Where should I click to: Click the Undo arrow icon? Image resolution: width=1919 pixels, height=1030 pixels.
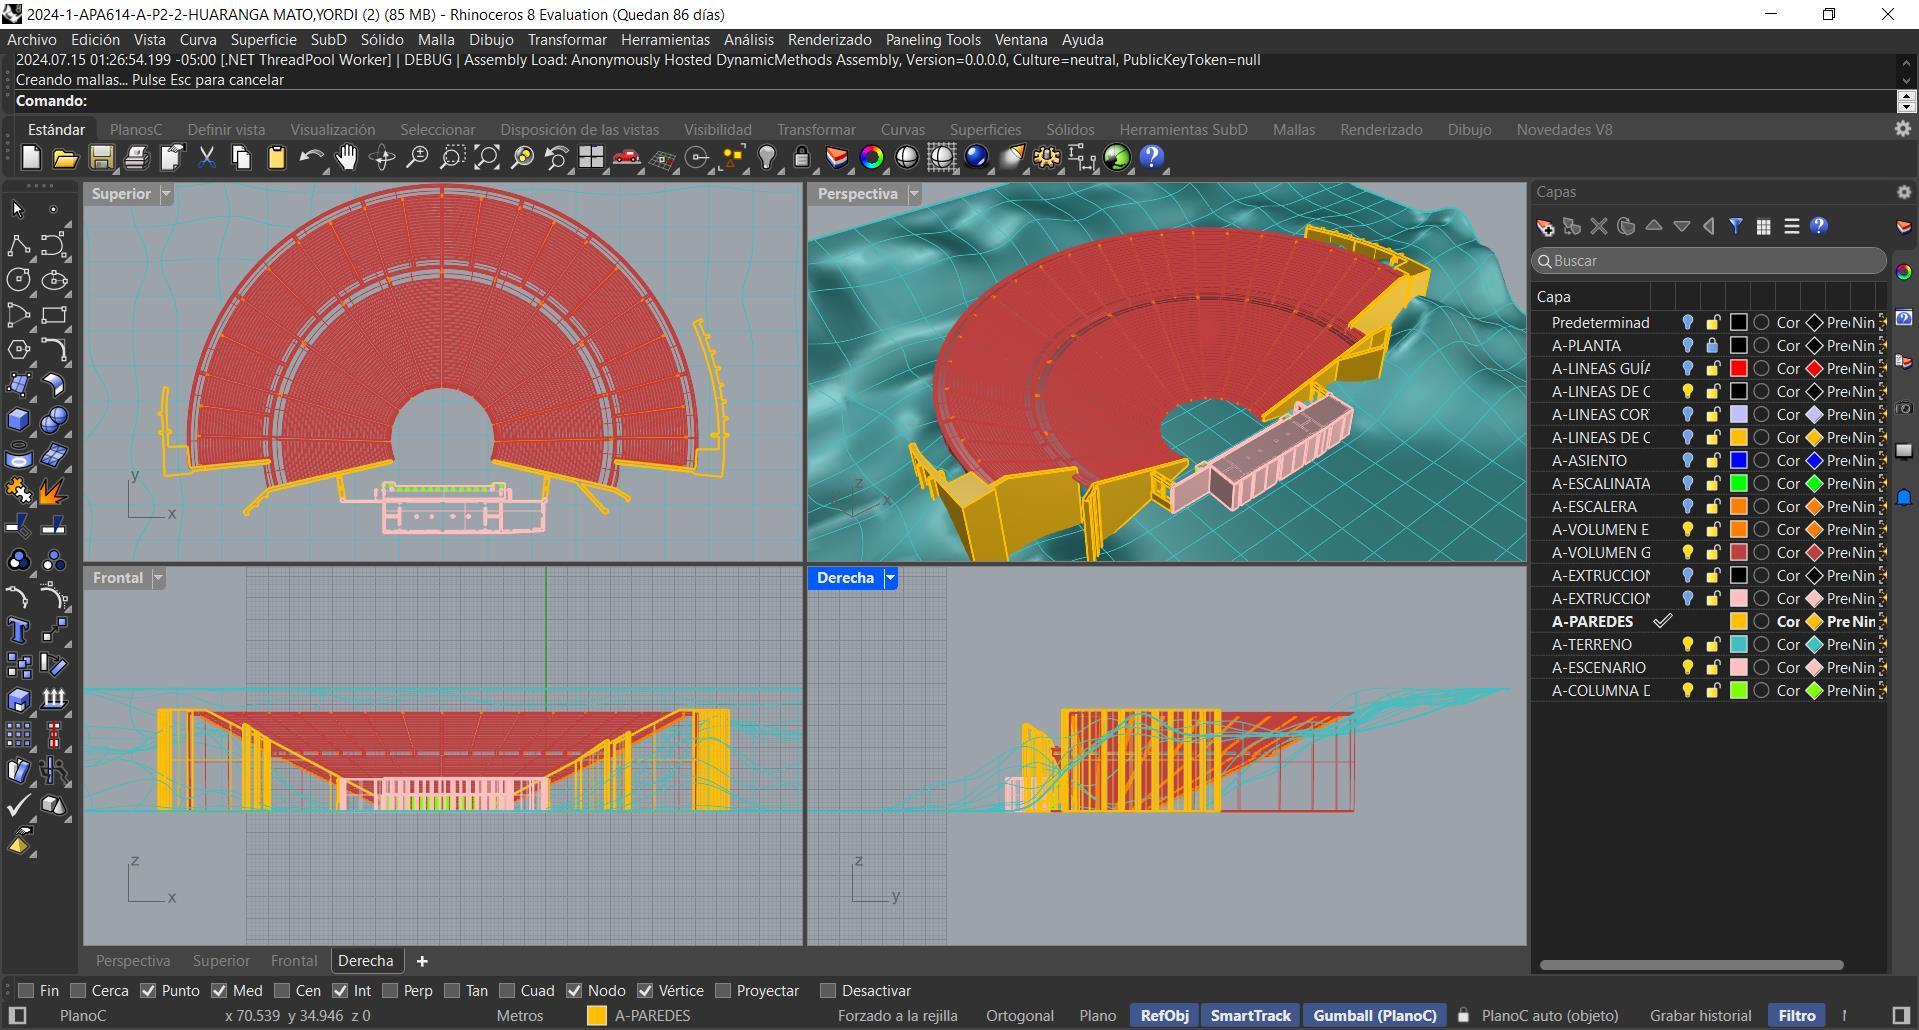point(310,158)
